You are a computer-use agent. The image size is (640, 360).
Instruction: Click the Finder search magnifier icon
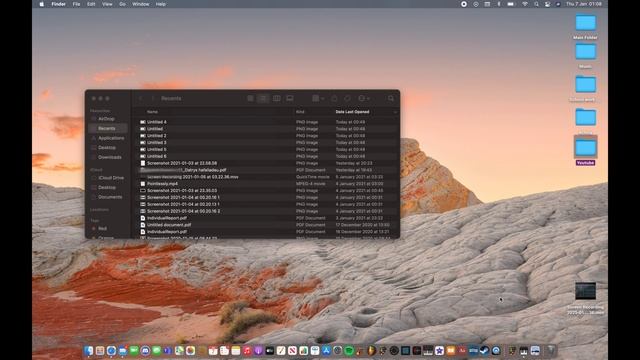pyautogui.click(x=391, y=98)
